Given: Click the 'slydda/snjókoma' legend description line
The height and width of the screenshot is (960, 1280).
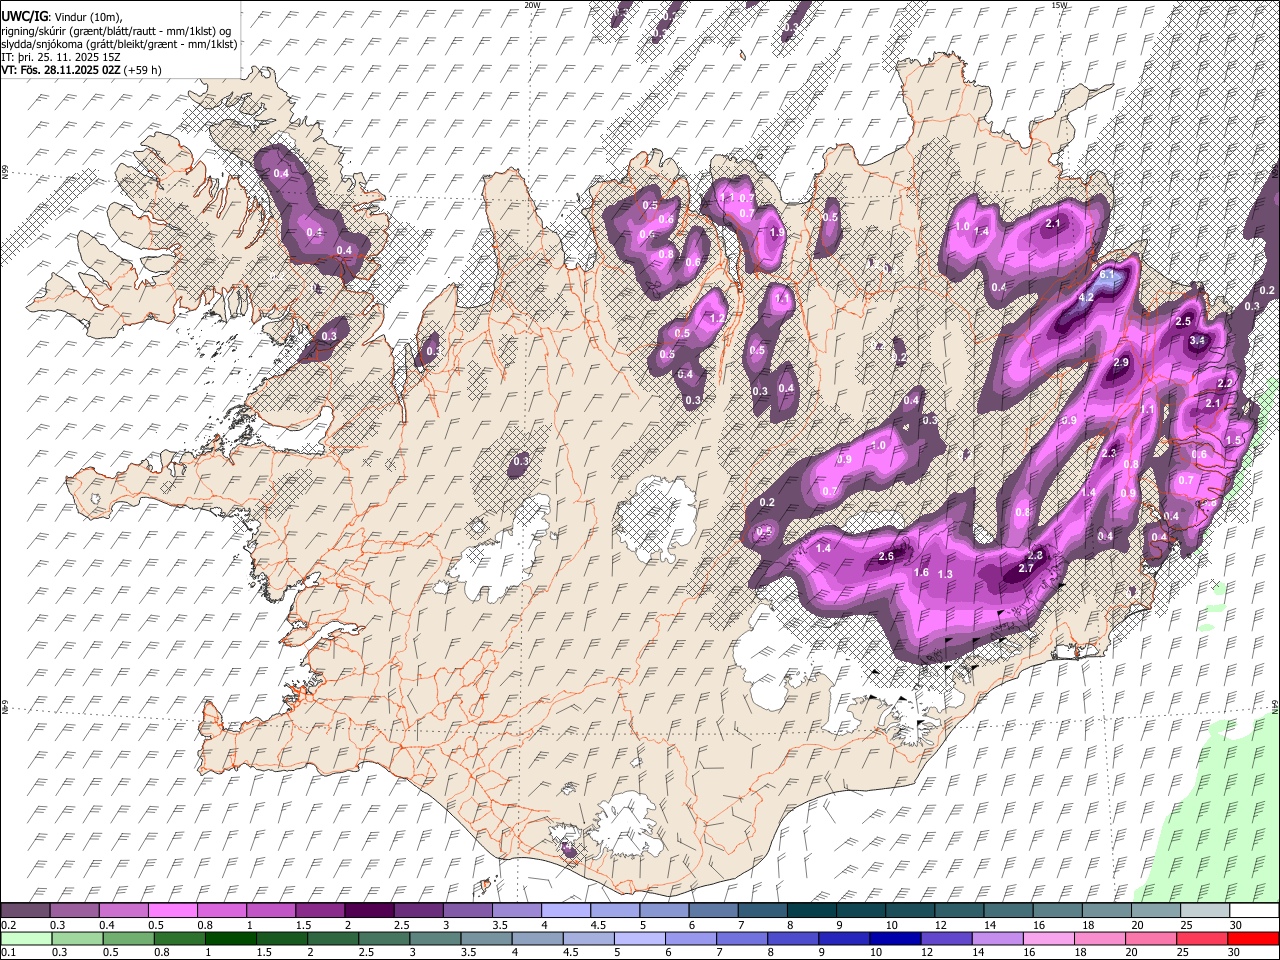Looking at the screenshot, I should pos(119,44).
